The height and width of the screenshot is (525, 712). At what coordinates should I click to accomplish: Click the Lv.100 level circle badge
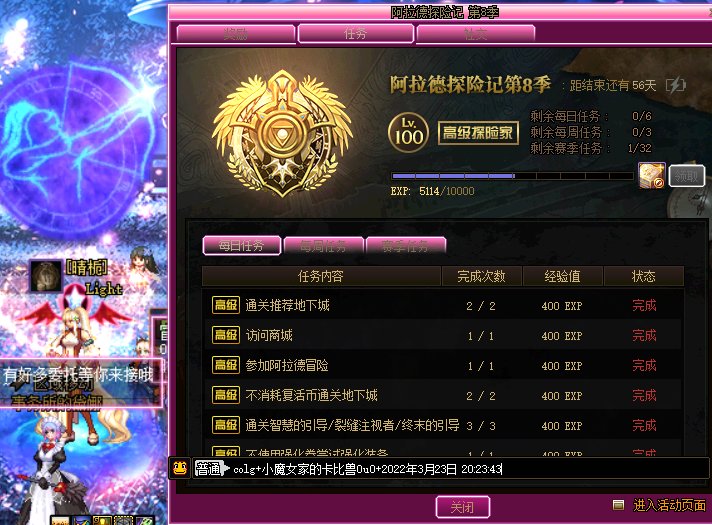click(409, 133)
